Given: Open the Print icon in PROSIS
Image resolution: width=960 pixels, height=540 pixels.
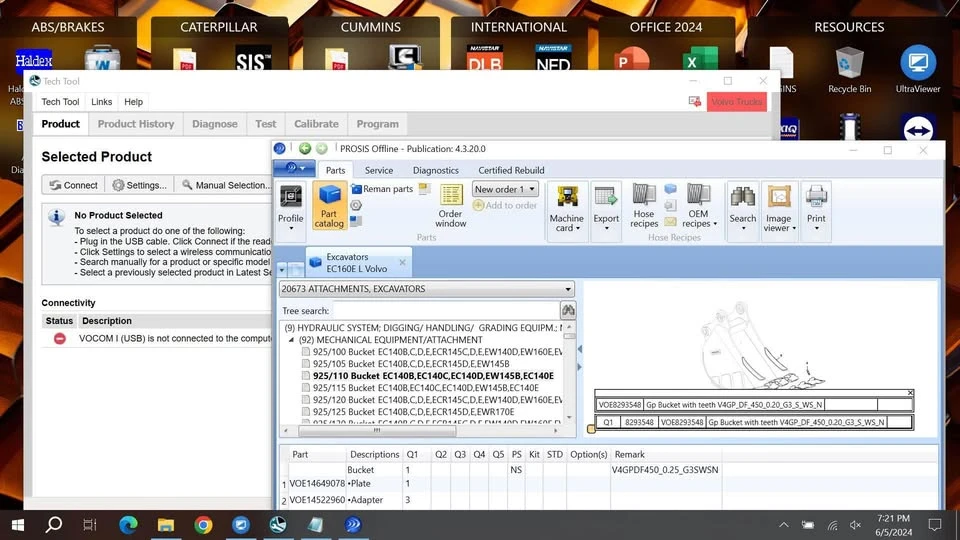Looking at the screenshot, I should (x=816, y=209).
